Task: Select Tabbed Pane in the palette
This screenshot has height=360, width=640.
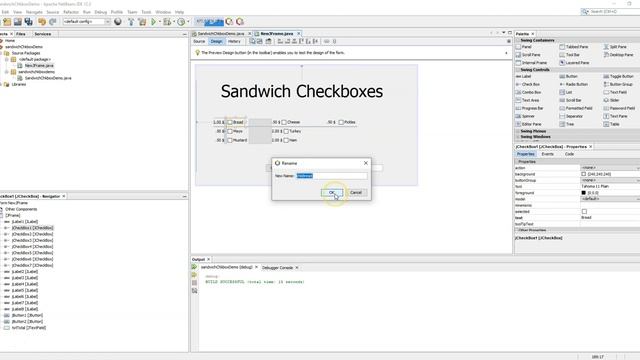Action: point(574,47)
